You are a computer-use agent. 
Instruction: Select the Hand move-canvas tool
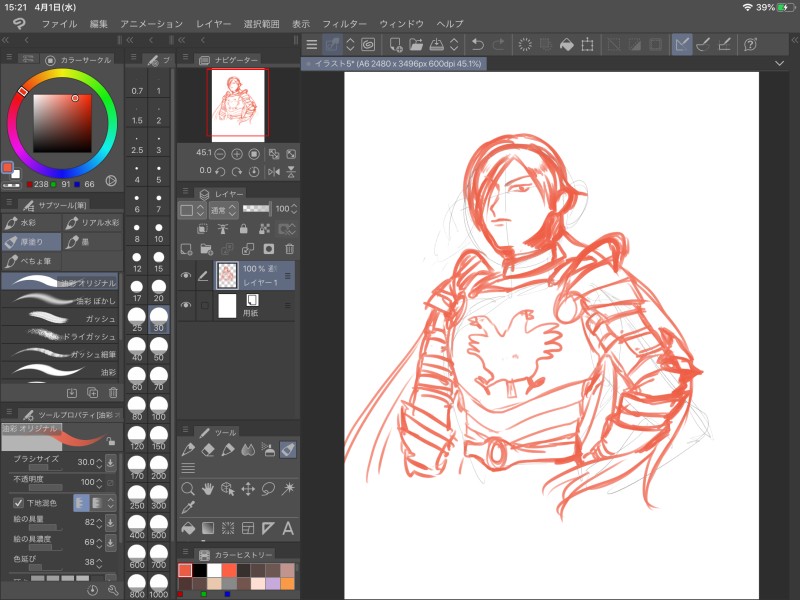(208, 489)
